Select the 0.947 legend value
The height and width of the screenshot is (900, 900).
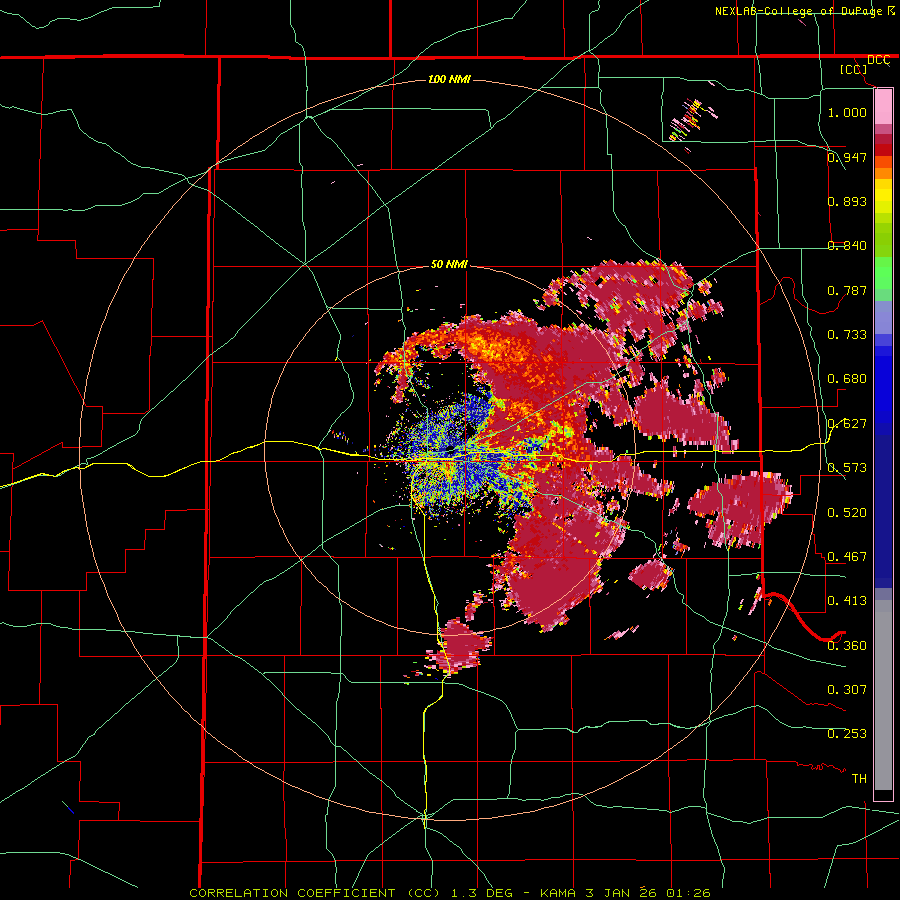click(x=847, y=157)
